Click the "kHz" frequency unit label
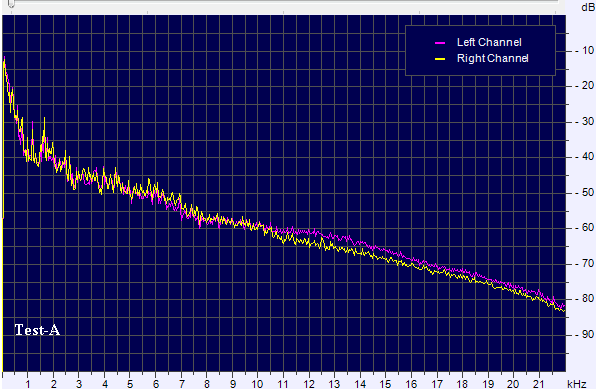Screen dimensions: 596x389 point(576,384)
